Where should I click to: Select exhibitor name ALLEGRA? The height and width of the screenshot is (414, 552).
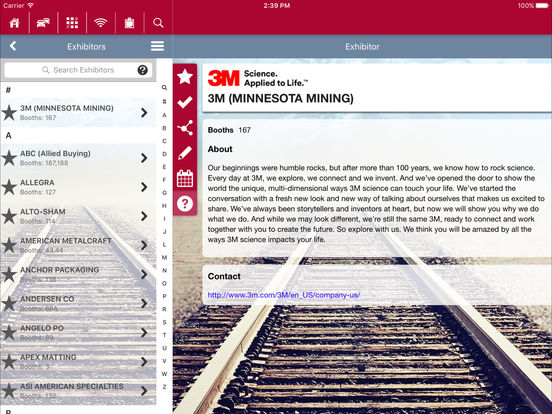[37, 183]
